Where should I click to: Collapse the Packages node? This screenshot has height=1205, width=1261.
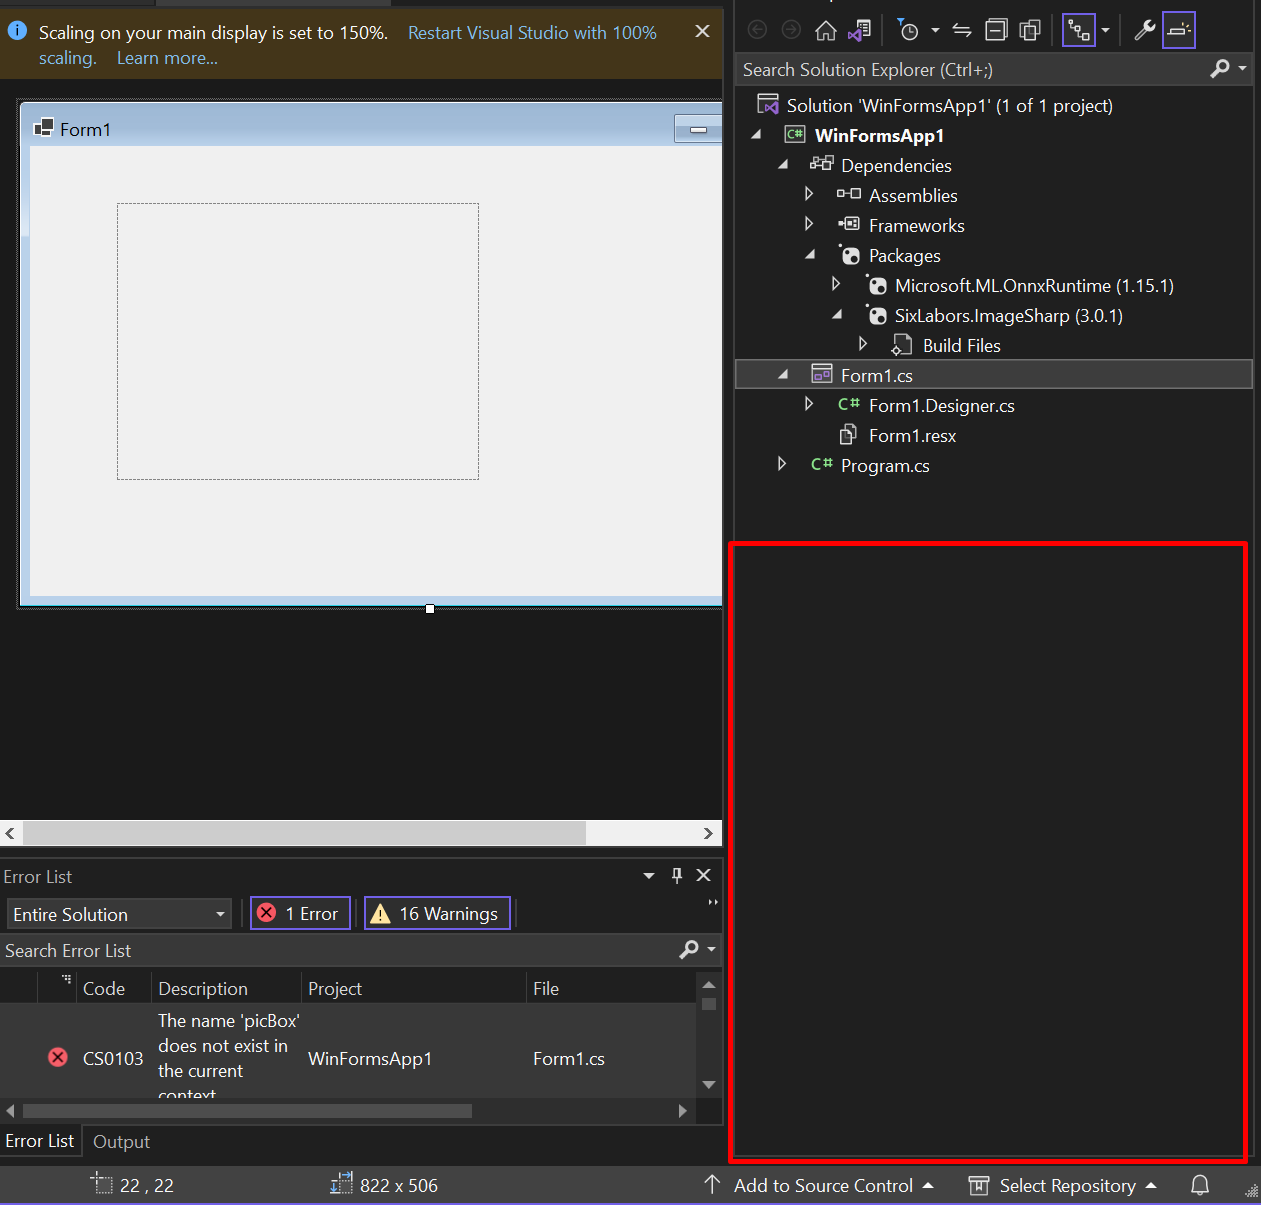(x=810, y=254)
